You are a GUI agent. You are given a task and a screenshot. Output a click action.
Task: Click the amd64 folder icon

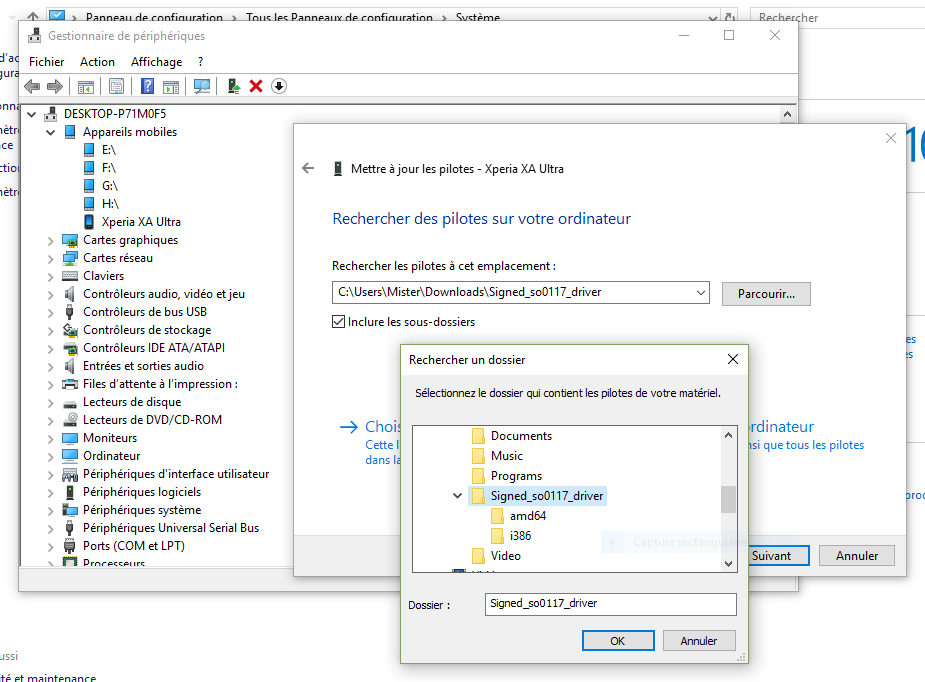pyautogui.click(x=497, y=516)
